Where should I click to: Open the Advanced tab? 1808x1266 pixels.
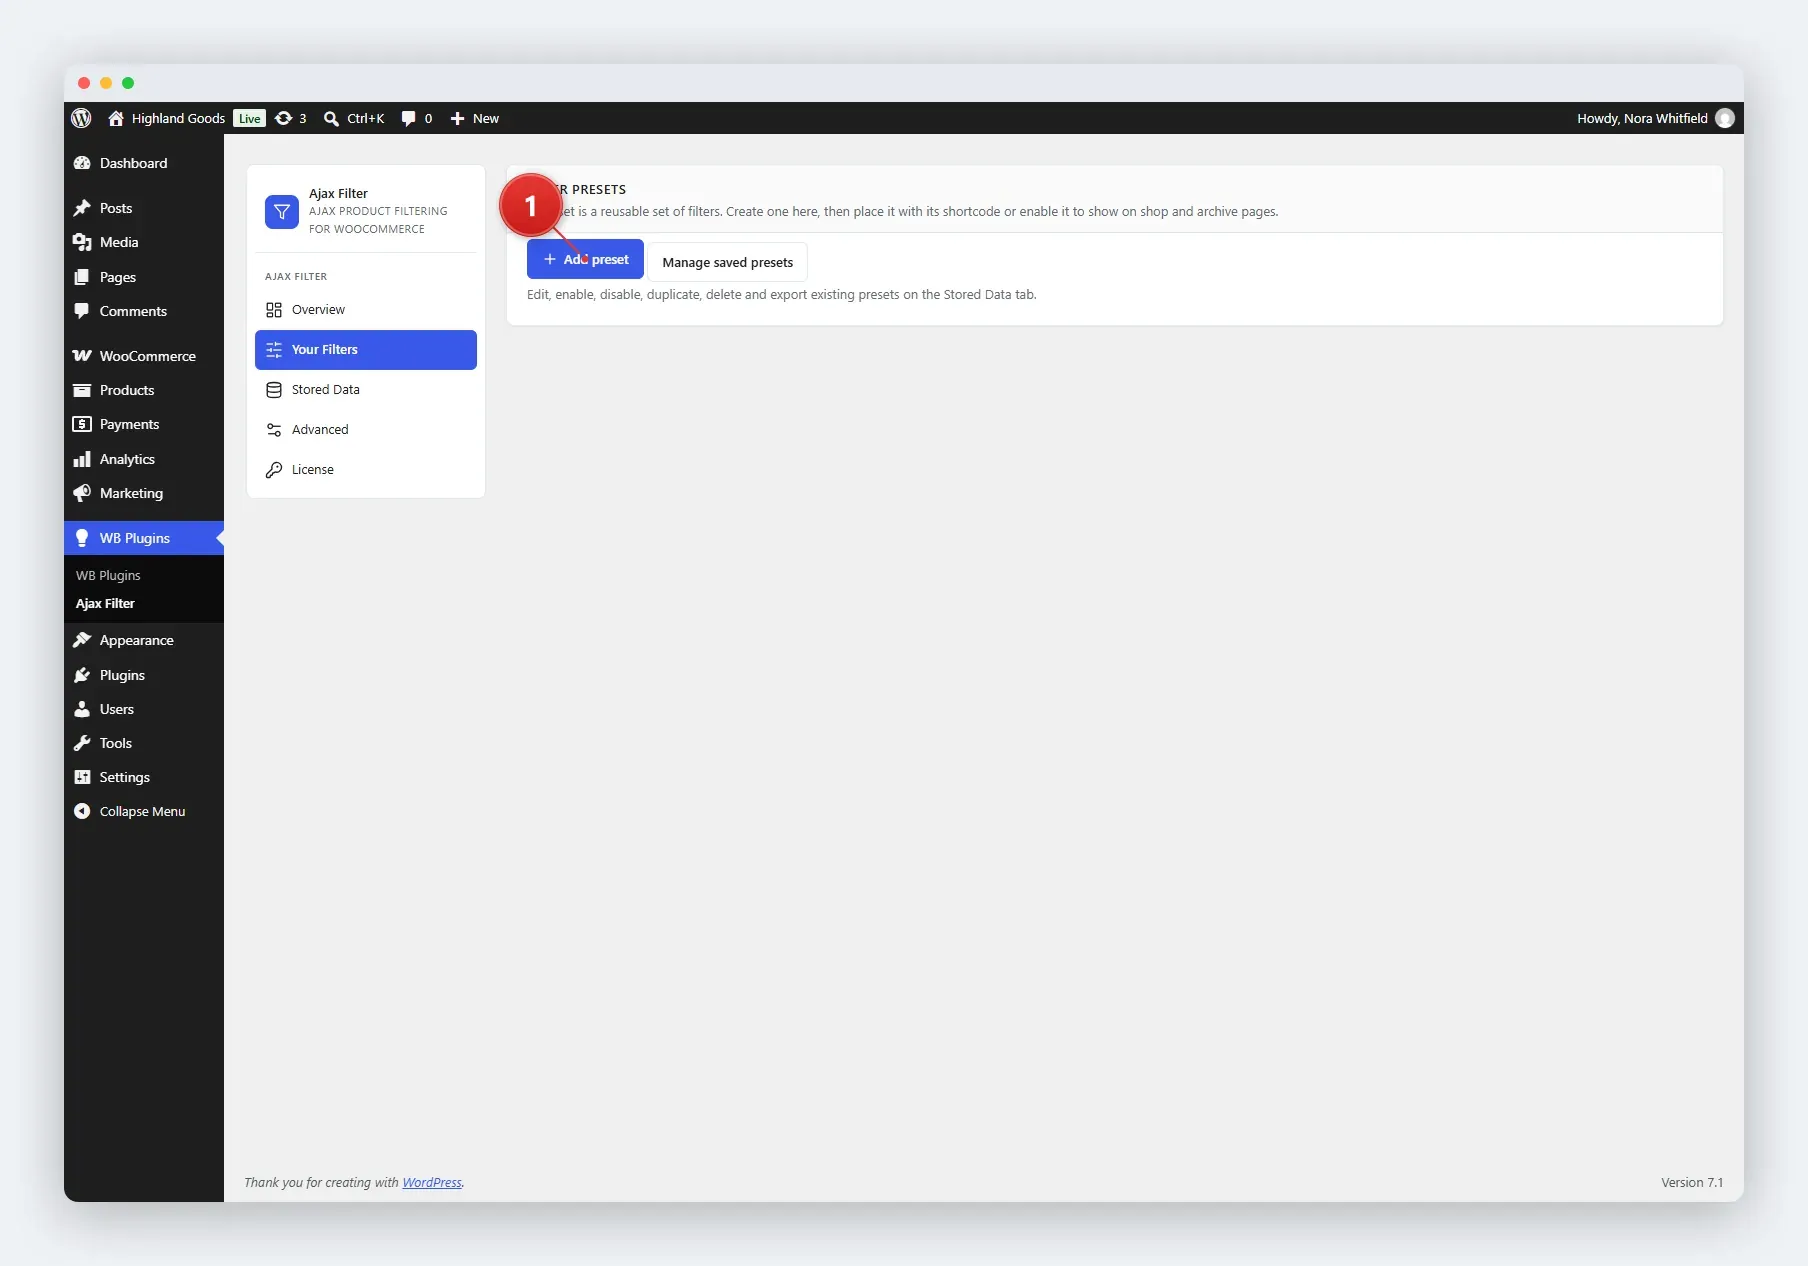click(x=366, y=430)
